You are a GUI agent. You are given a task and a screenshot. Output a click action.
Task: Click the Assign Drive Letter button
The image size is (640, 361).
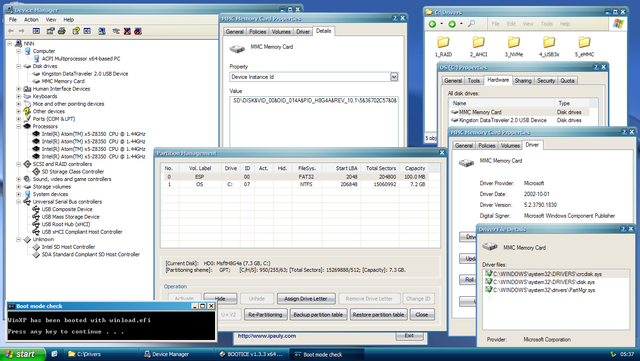pyautogui.click(x=306, y=299)
